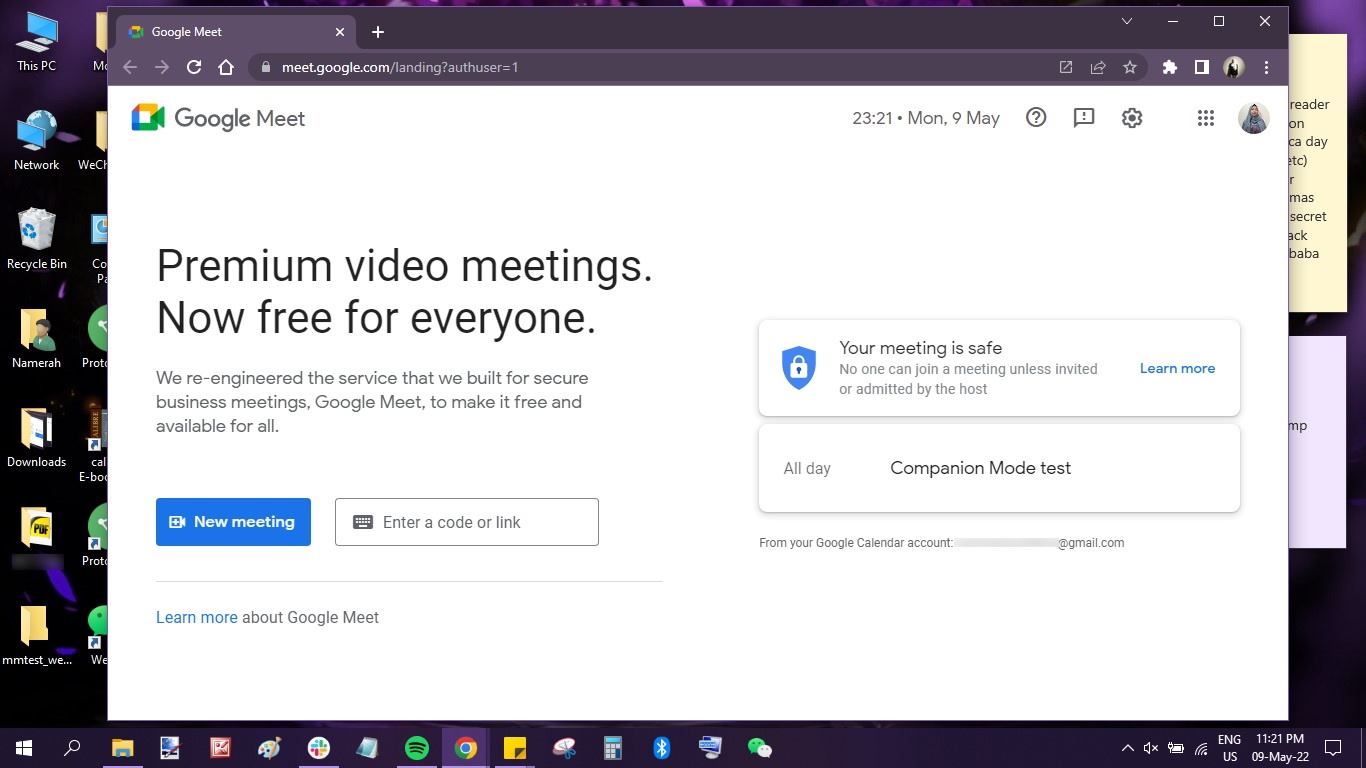The image size is (1366, 768).
Task: Open This PC desktop icon
Action: (x=37, y=42)
